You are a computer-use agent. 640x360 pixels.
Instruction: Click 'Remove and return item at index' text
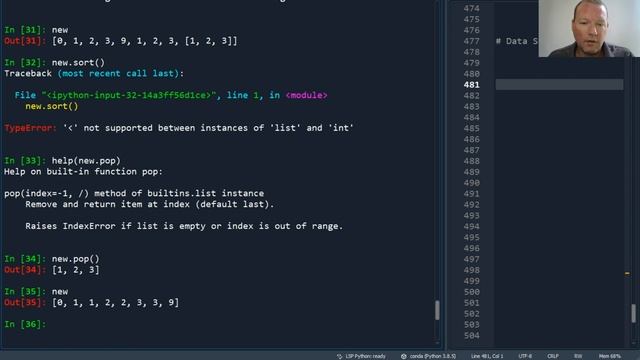click(107, 204)
